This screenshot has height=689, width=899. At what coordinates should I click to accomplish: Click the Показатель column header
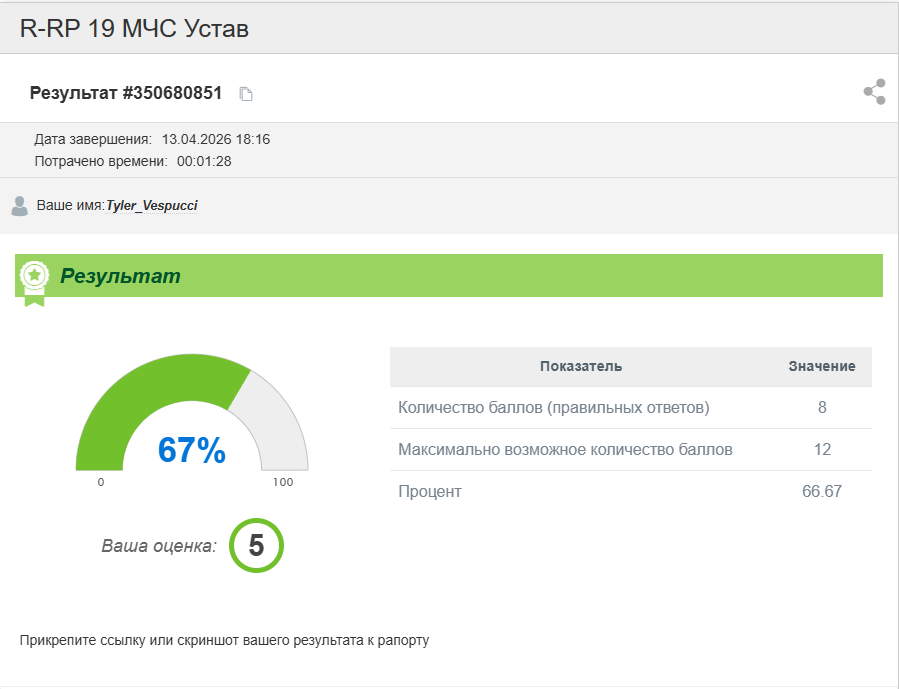(x=581, y=366)
